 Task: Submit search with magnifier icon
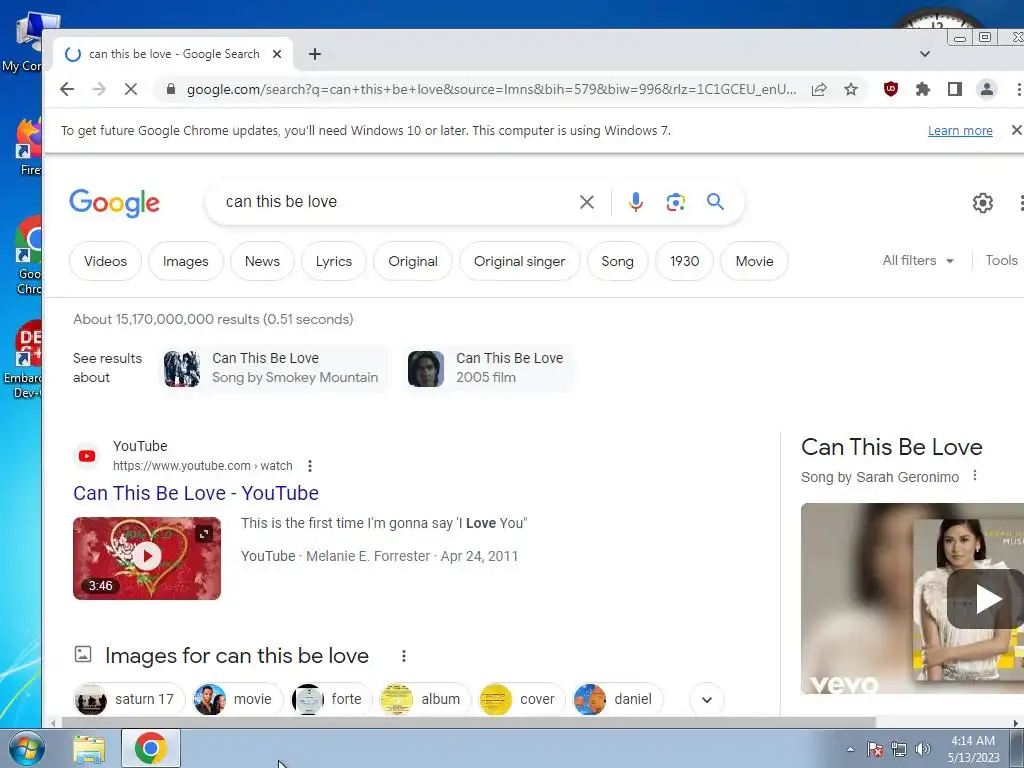tap(716, 202)
